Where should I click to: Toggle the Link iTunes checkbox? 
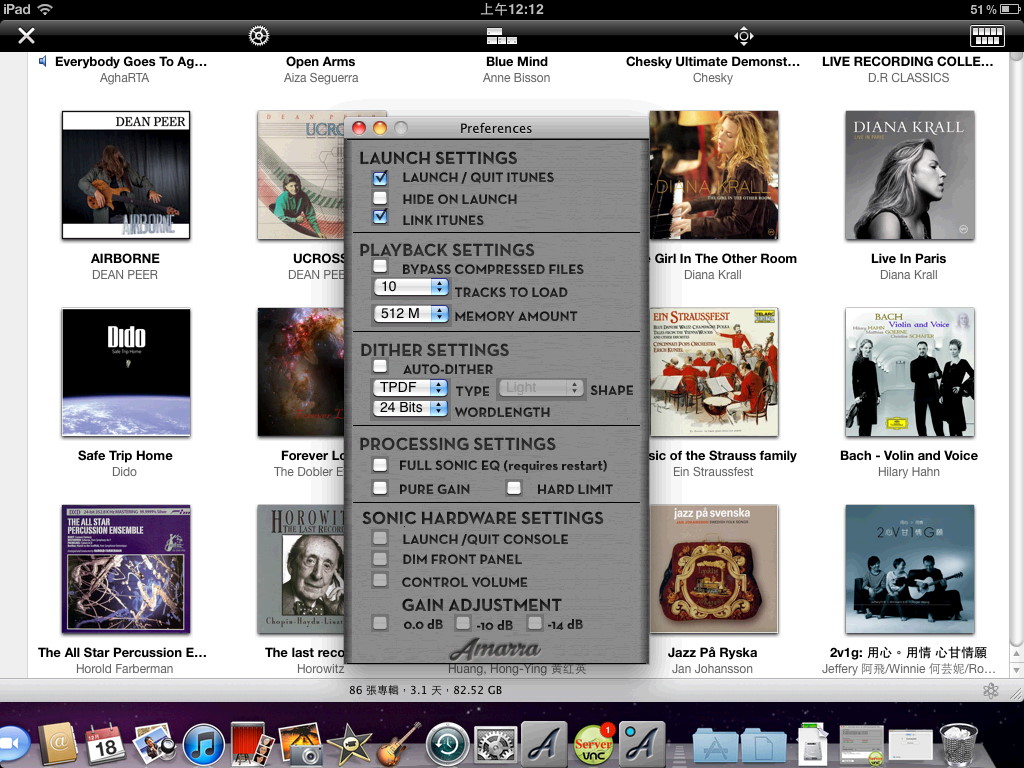coord(379,217)
